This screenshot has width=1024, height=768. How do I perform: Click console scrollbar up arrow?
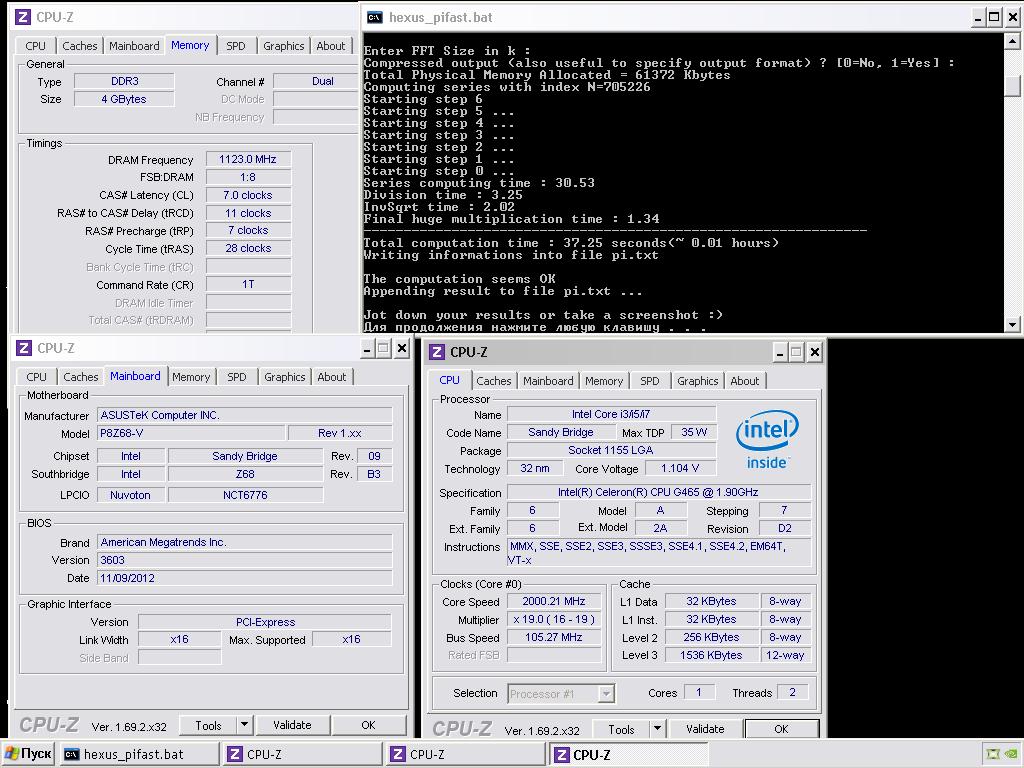point(1012,41)
